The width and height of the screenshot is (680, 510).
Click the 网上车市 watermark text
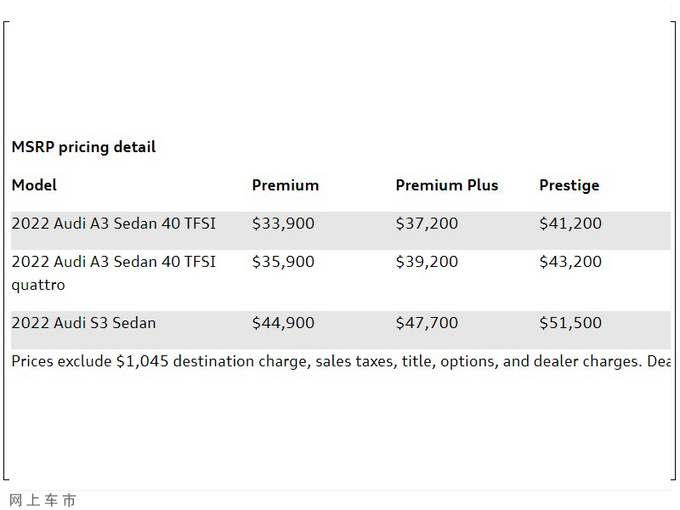tap(42, 500)
